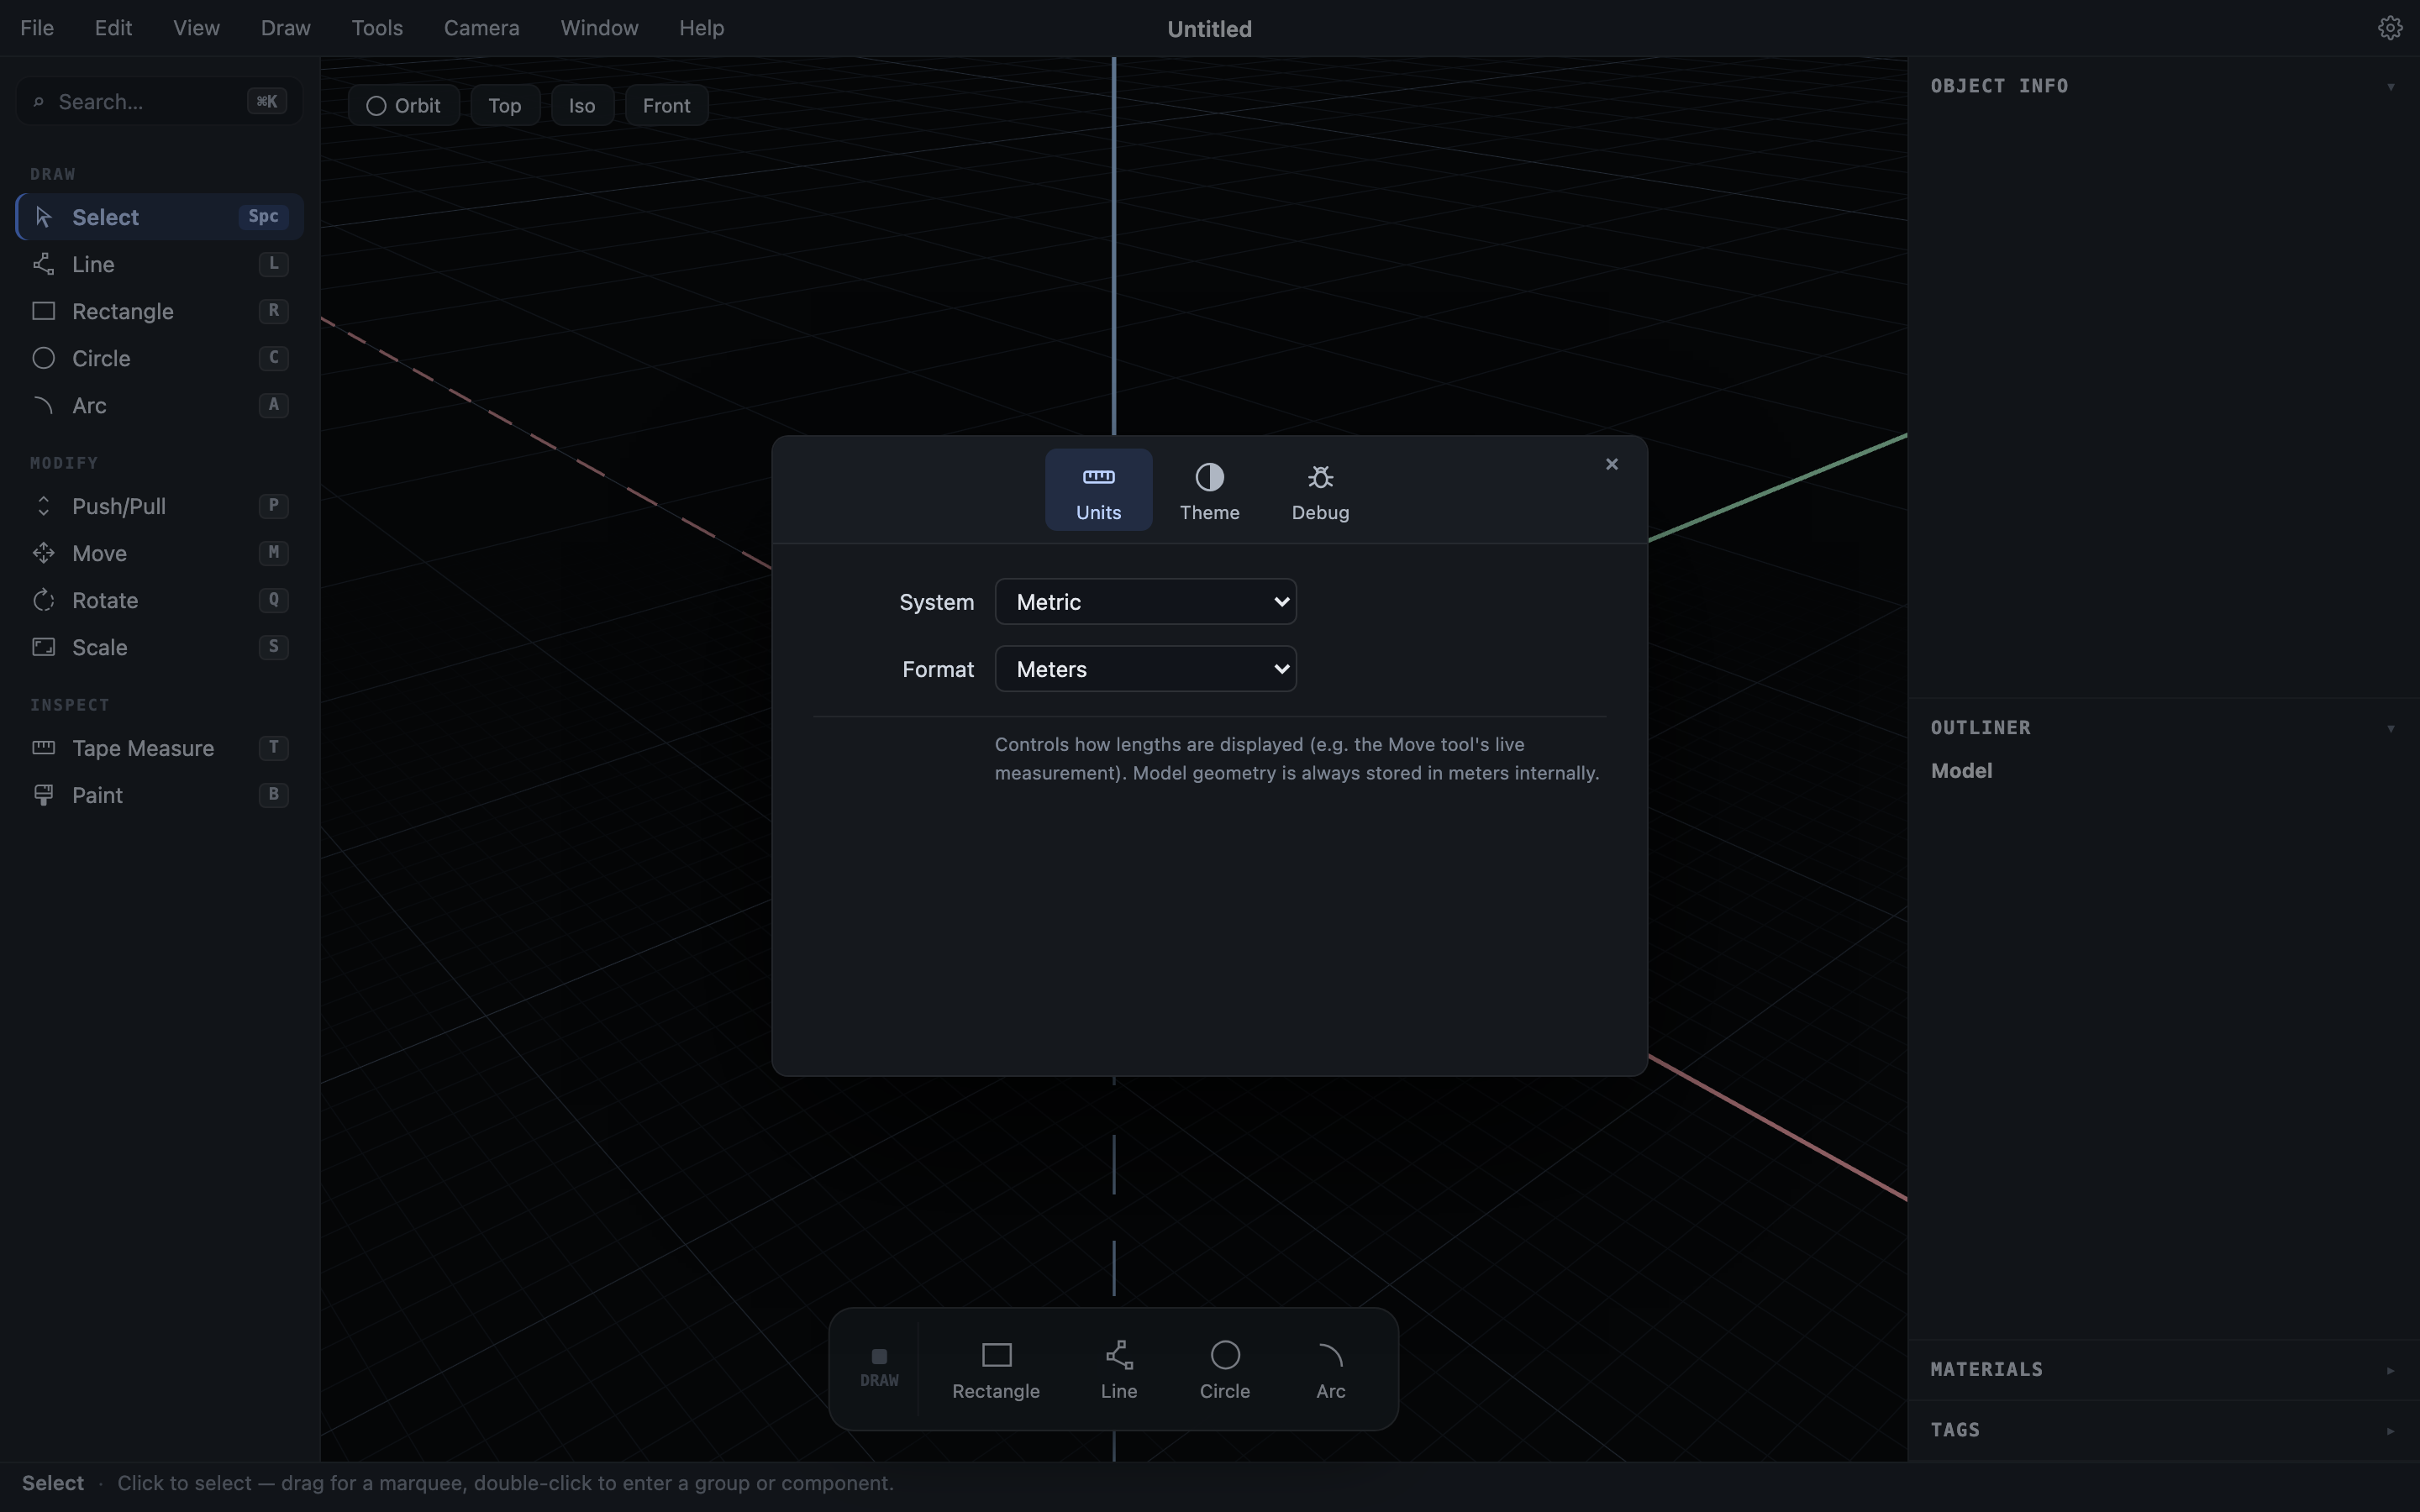
Task: Open the File menu
Action: pos(37,28)
